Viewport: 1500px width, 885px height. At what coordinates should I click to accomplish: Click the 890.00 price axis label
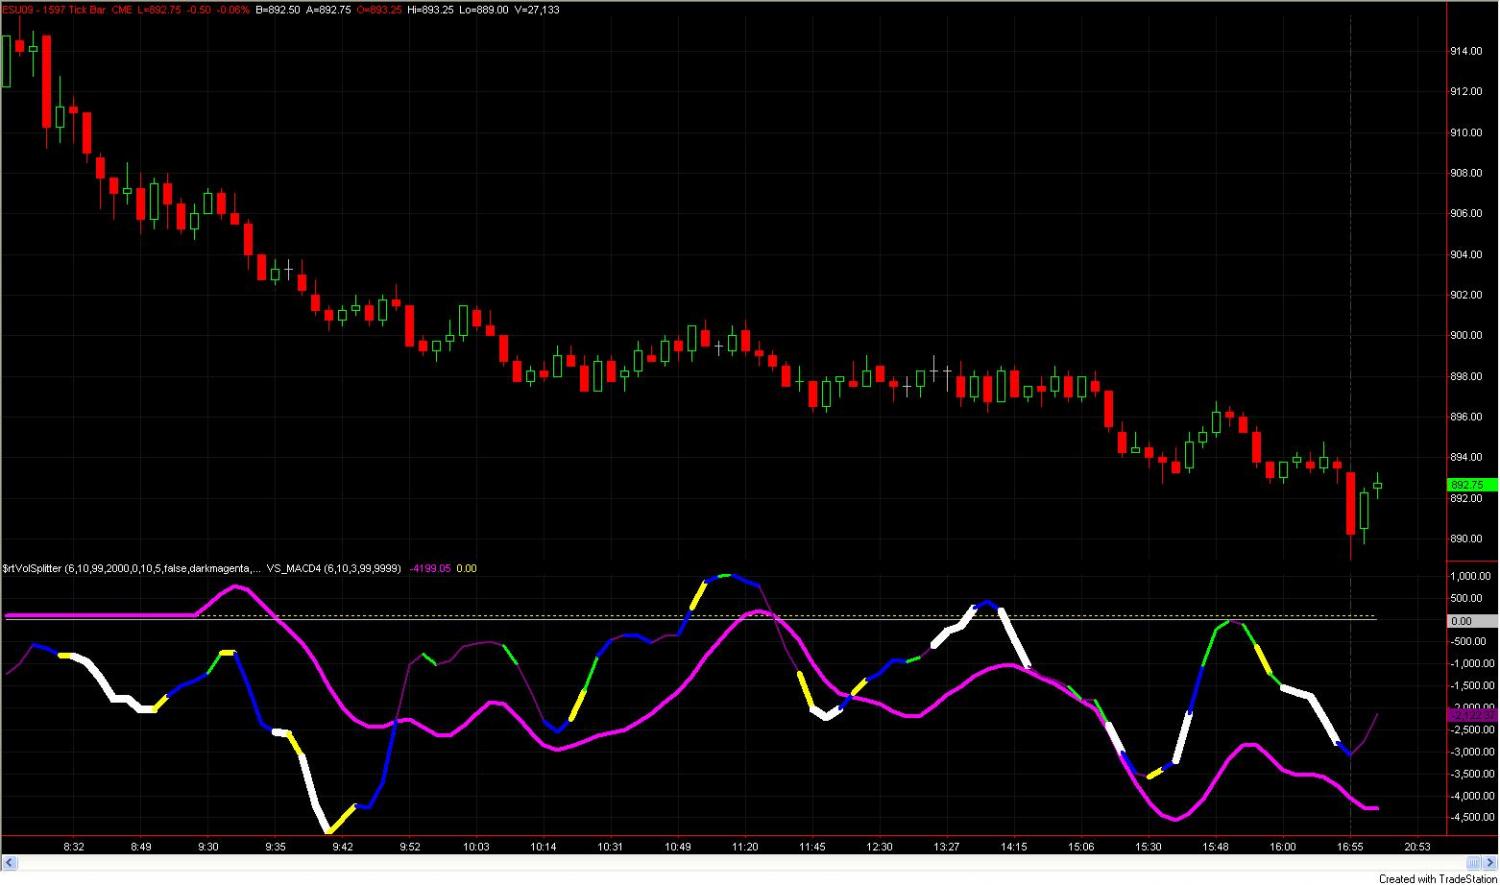tap(1466, 539)
